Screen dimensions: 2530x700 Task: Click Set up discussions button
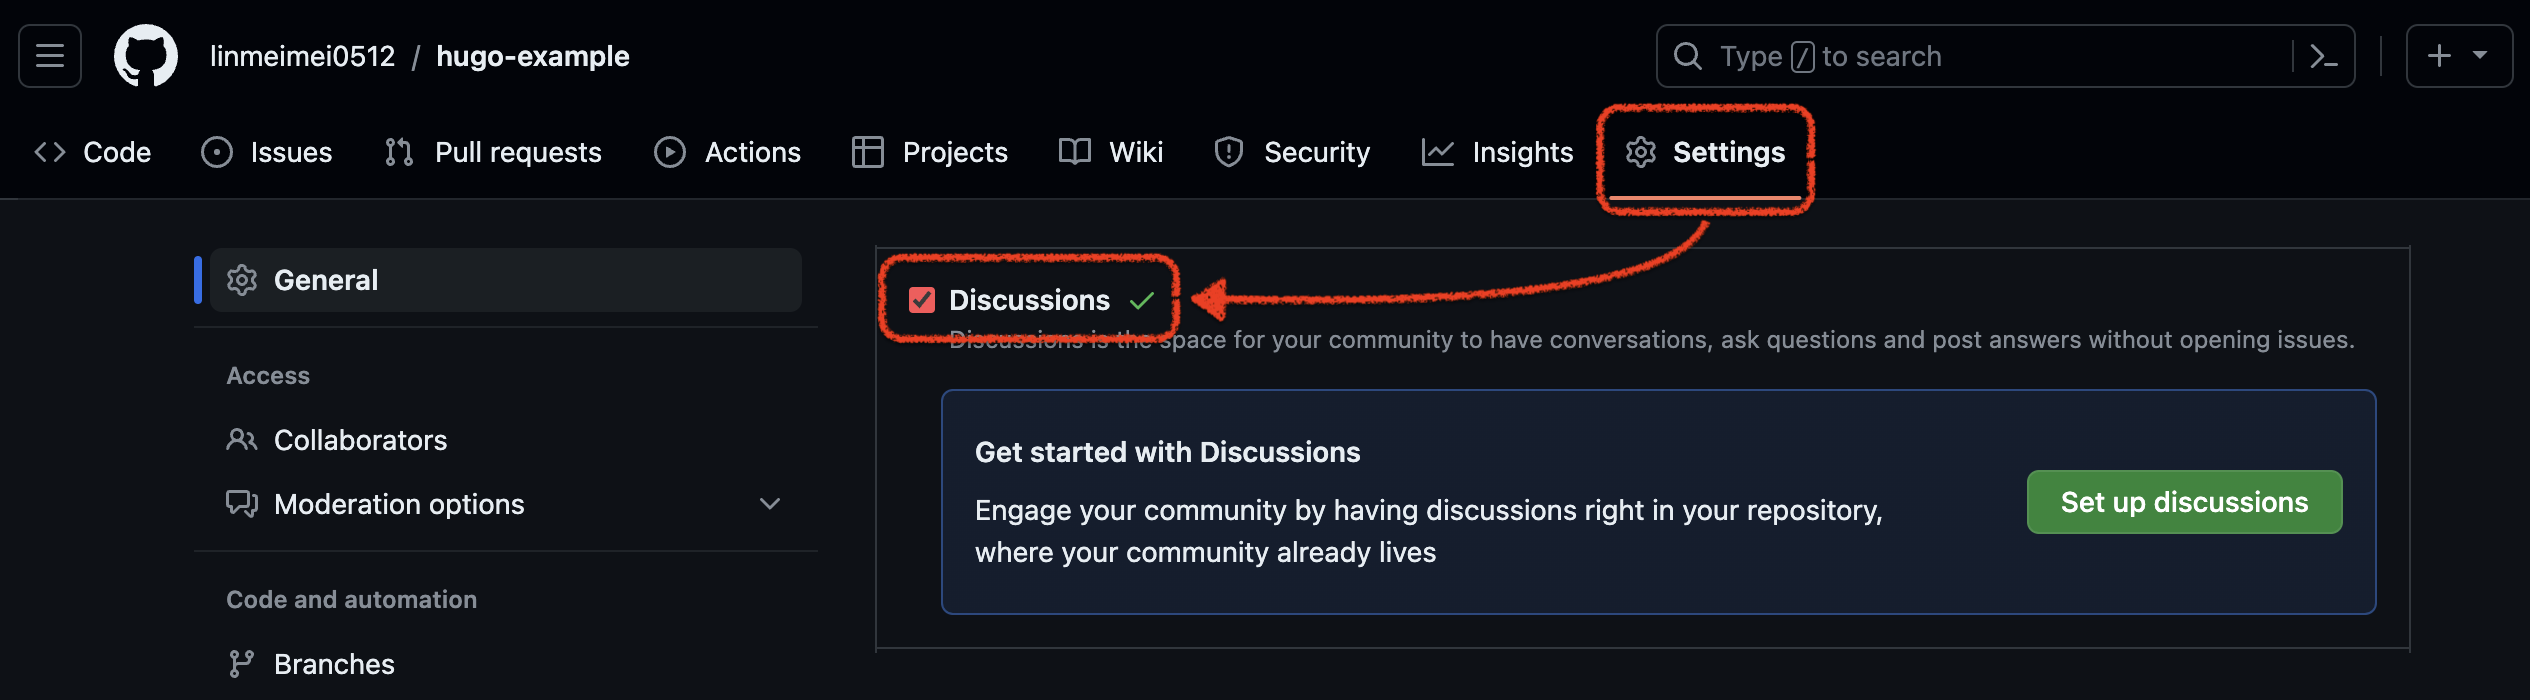2184,502
